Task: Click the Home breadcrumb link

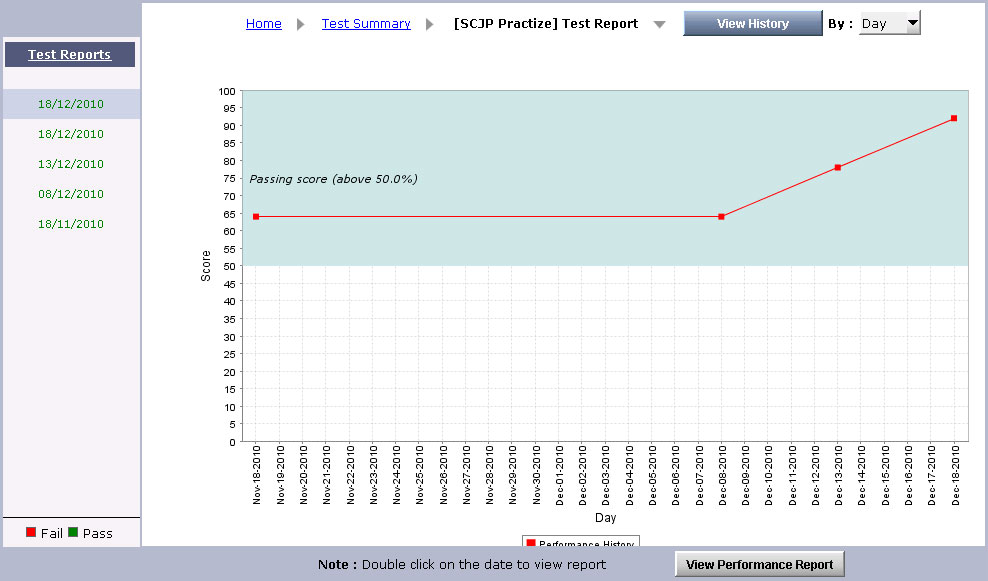Action: click(x=264, y=24)
